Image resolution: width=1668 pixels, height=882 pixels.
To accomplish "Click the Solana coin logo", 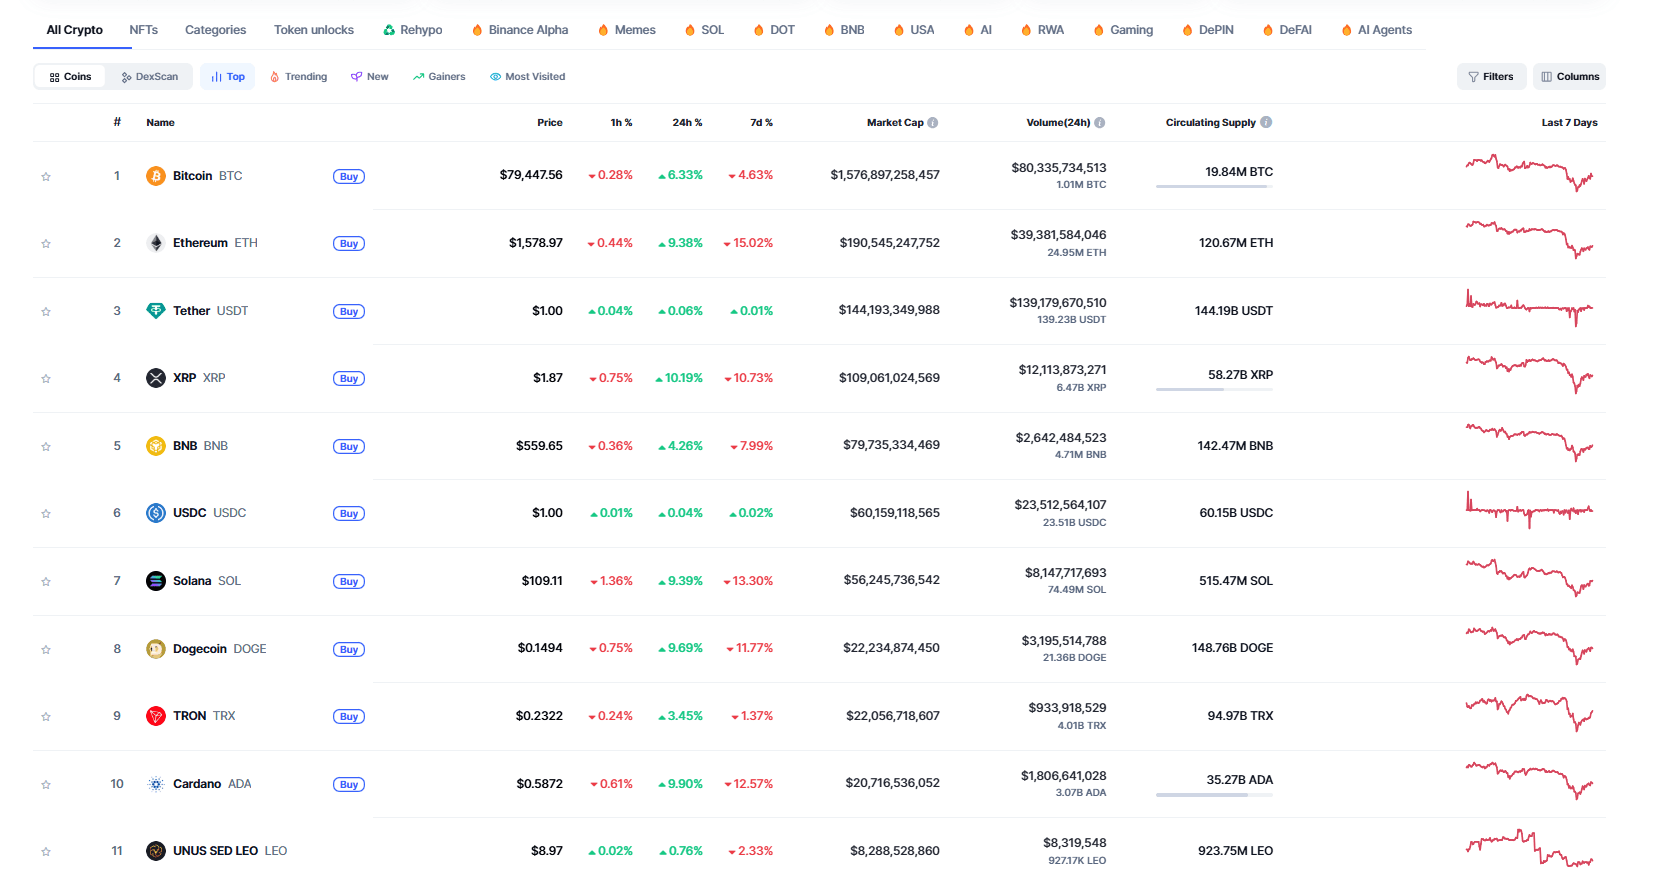I will coord(156,581).
